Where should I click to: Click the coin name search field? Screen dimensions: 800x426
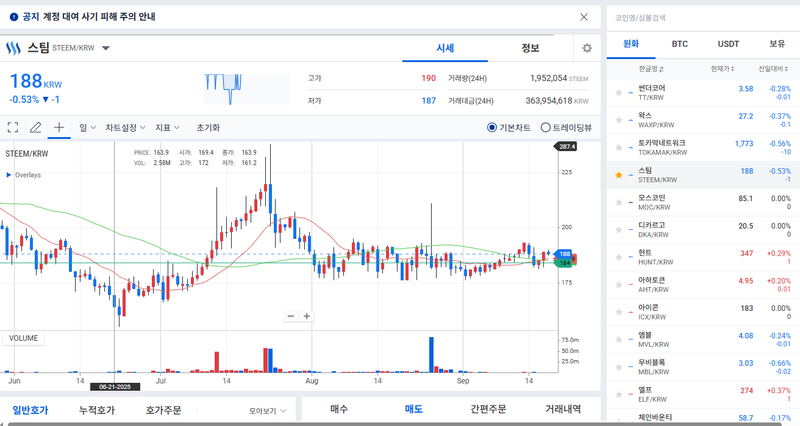(703, 18)
